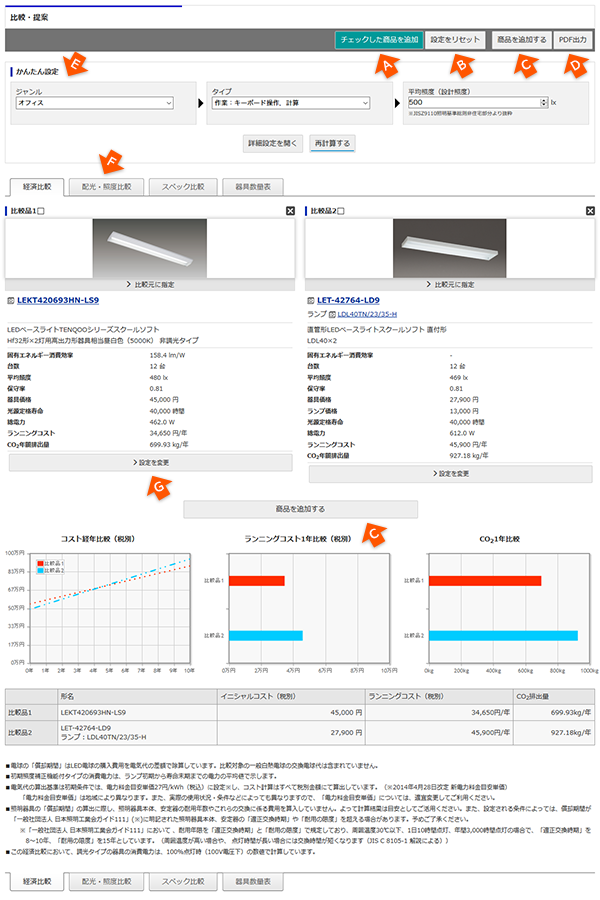Tick the 比較品1 checkbox

point(42,211)
